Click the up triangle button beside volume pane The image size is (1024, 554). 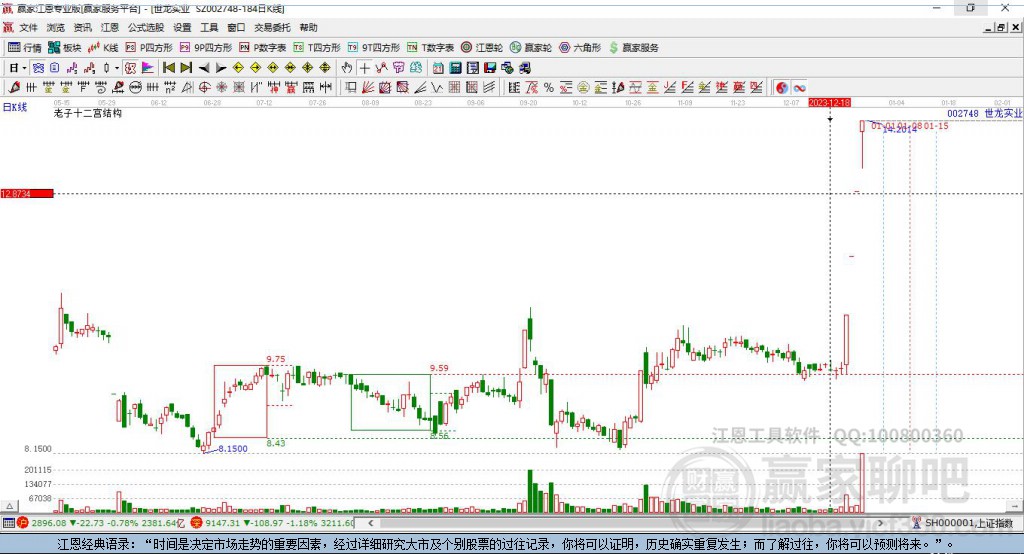coord(9,506)
